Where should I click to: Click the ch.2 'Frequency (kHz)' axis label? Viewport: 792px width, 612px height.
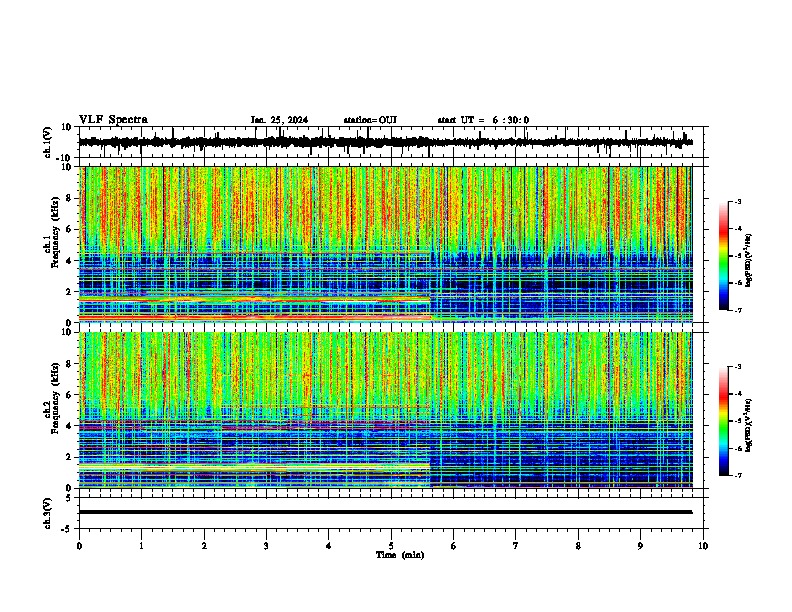pyautogui.click(x=56, y=397)
